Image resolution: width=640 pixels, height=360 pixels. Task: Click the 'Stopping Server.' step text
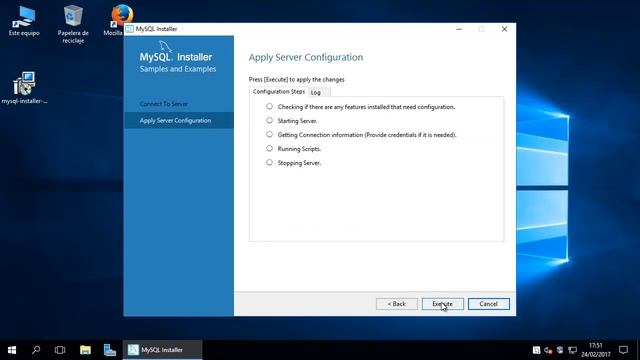[299, 163]
